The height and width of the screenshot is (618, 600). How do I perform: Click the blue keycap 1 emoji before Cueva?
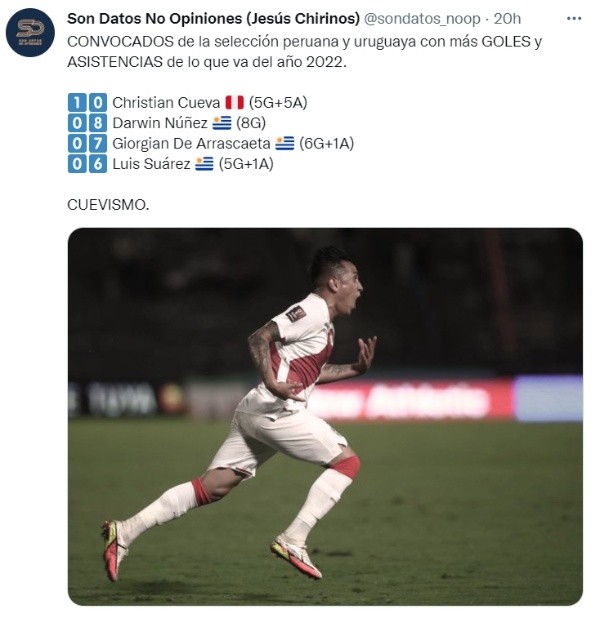77,102
